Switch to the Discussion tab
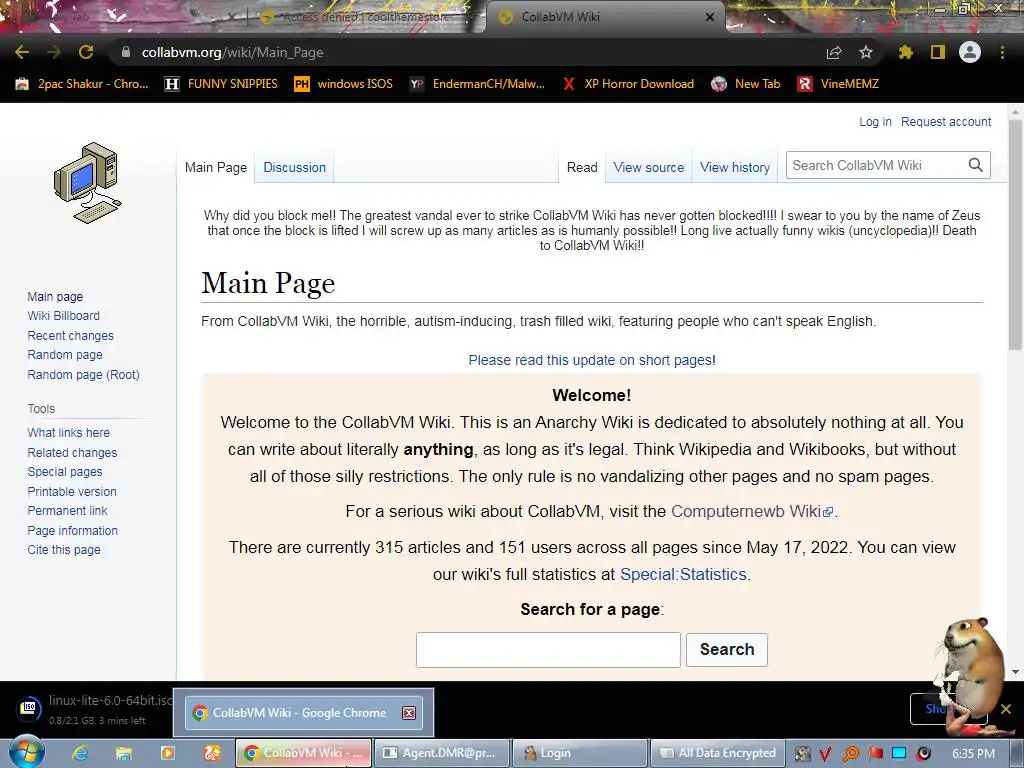The image size is (1024, 768). [x=295, y=167]
